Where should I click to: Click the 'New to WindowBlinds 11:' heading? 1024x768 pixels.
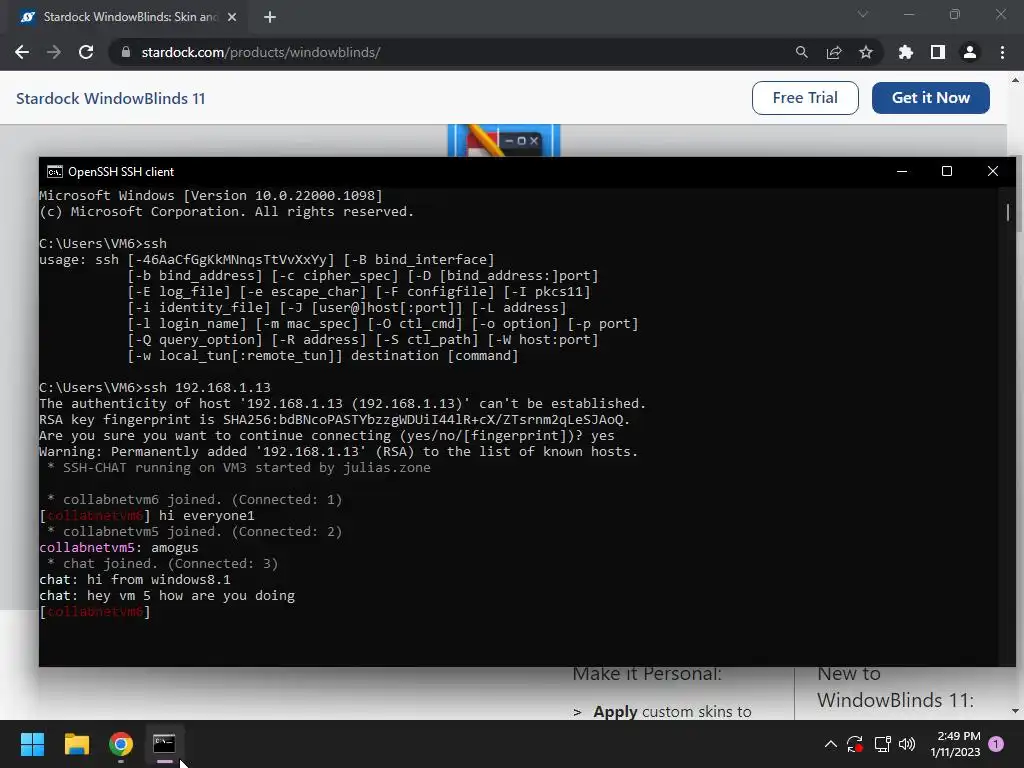click(x=895, y=687)
